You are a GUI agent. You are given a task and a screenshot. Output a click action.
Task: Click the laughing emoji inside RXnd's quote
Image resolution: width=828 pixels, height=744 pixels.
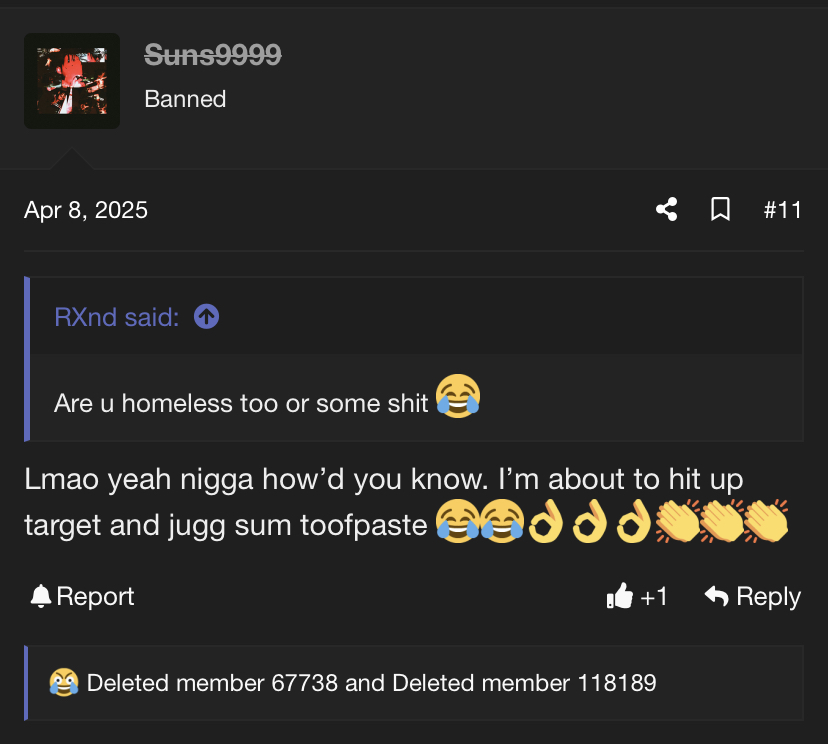coord(458,396)
